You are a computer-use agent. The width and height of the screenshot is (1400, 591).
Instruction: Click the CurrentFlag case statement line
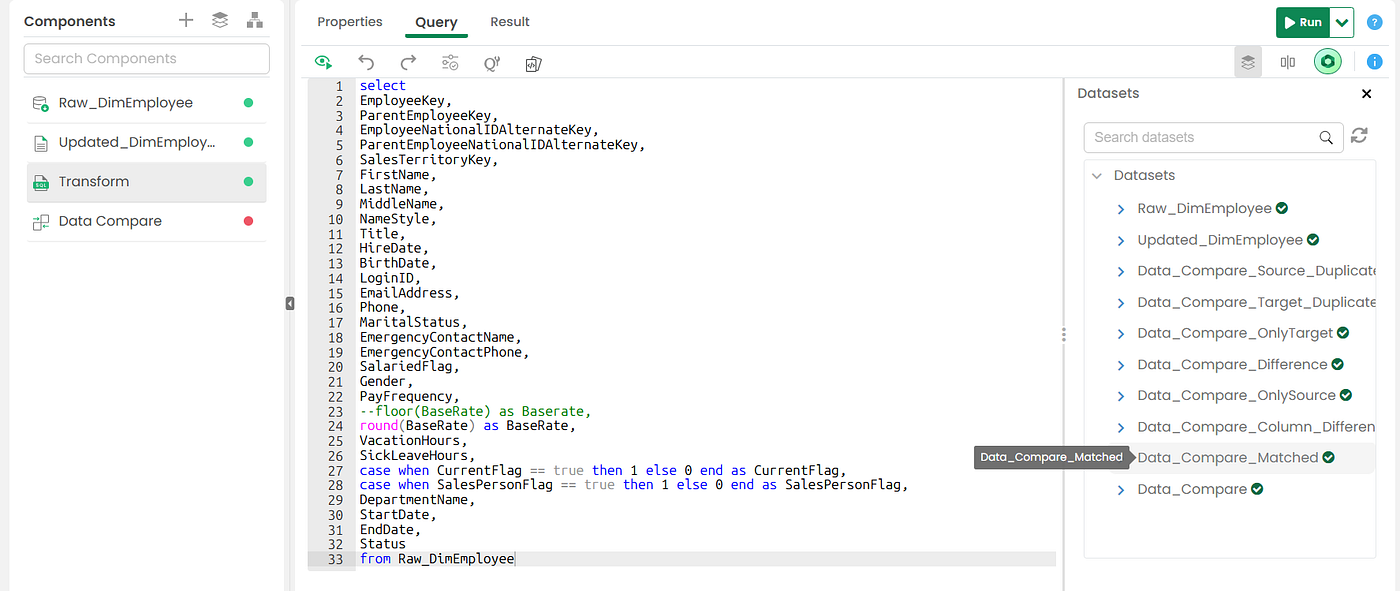[x=603, y=470]
